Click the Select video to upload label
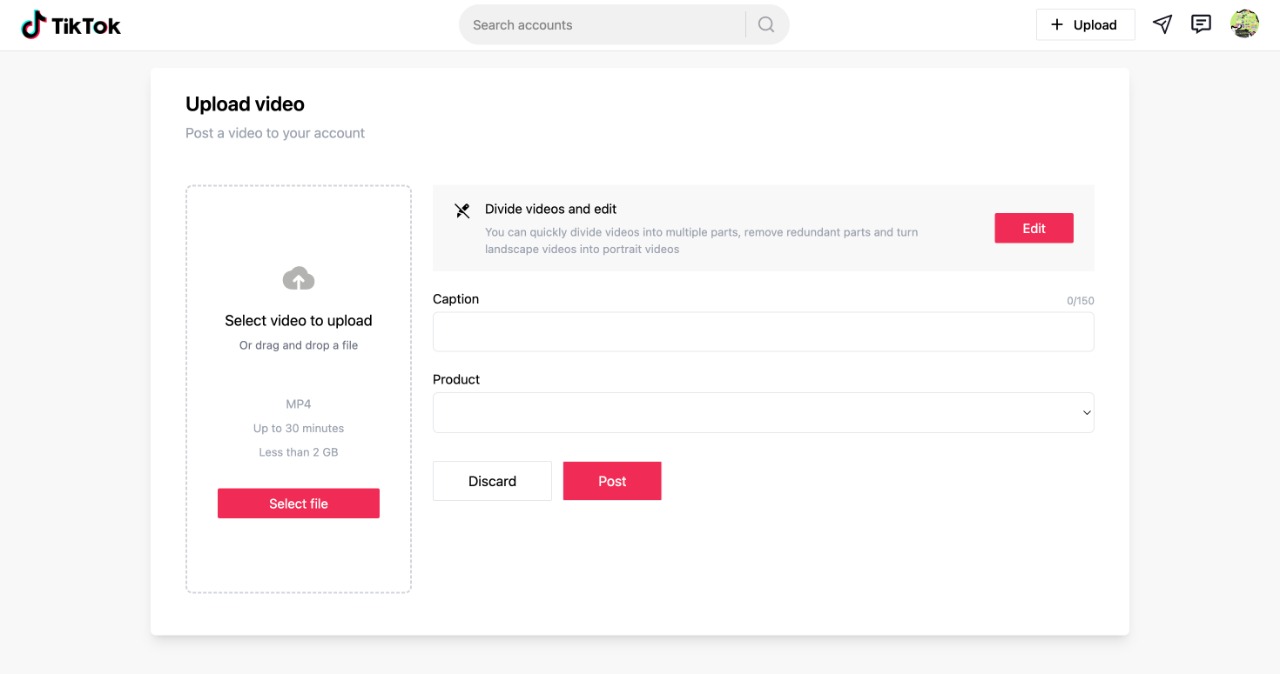Viewport: 1280px width, 674px height. coord(298,320)
